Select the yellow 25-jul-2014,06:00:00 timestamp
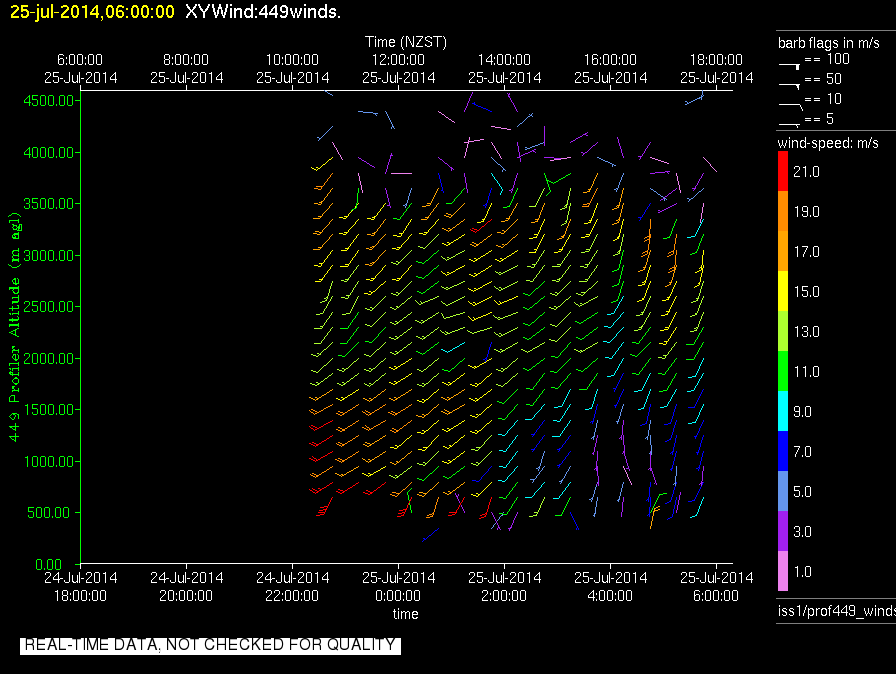The height and width of the screenshot is (674, 896). [92, 12]
